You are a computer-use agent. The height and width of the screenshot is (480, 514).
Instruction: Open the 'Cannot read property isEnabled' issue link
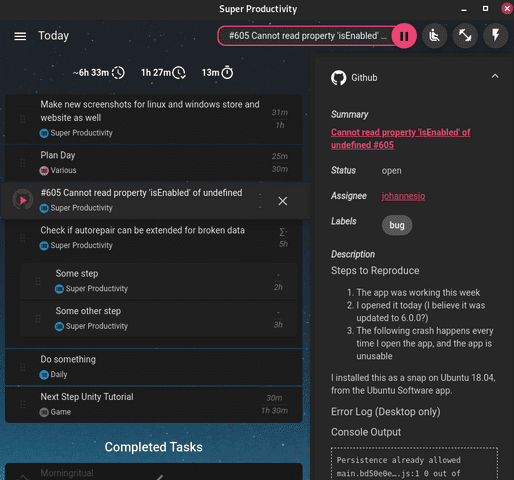400,139
